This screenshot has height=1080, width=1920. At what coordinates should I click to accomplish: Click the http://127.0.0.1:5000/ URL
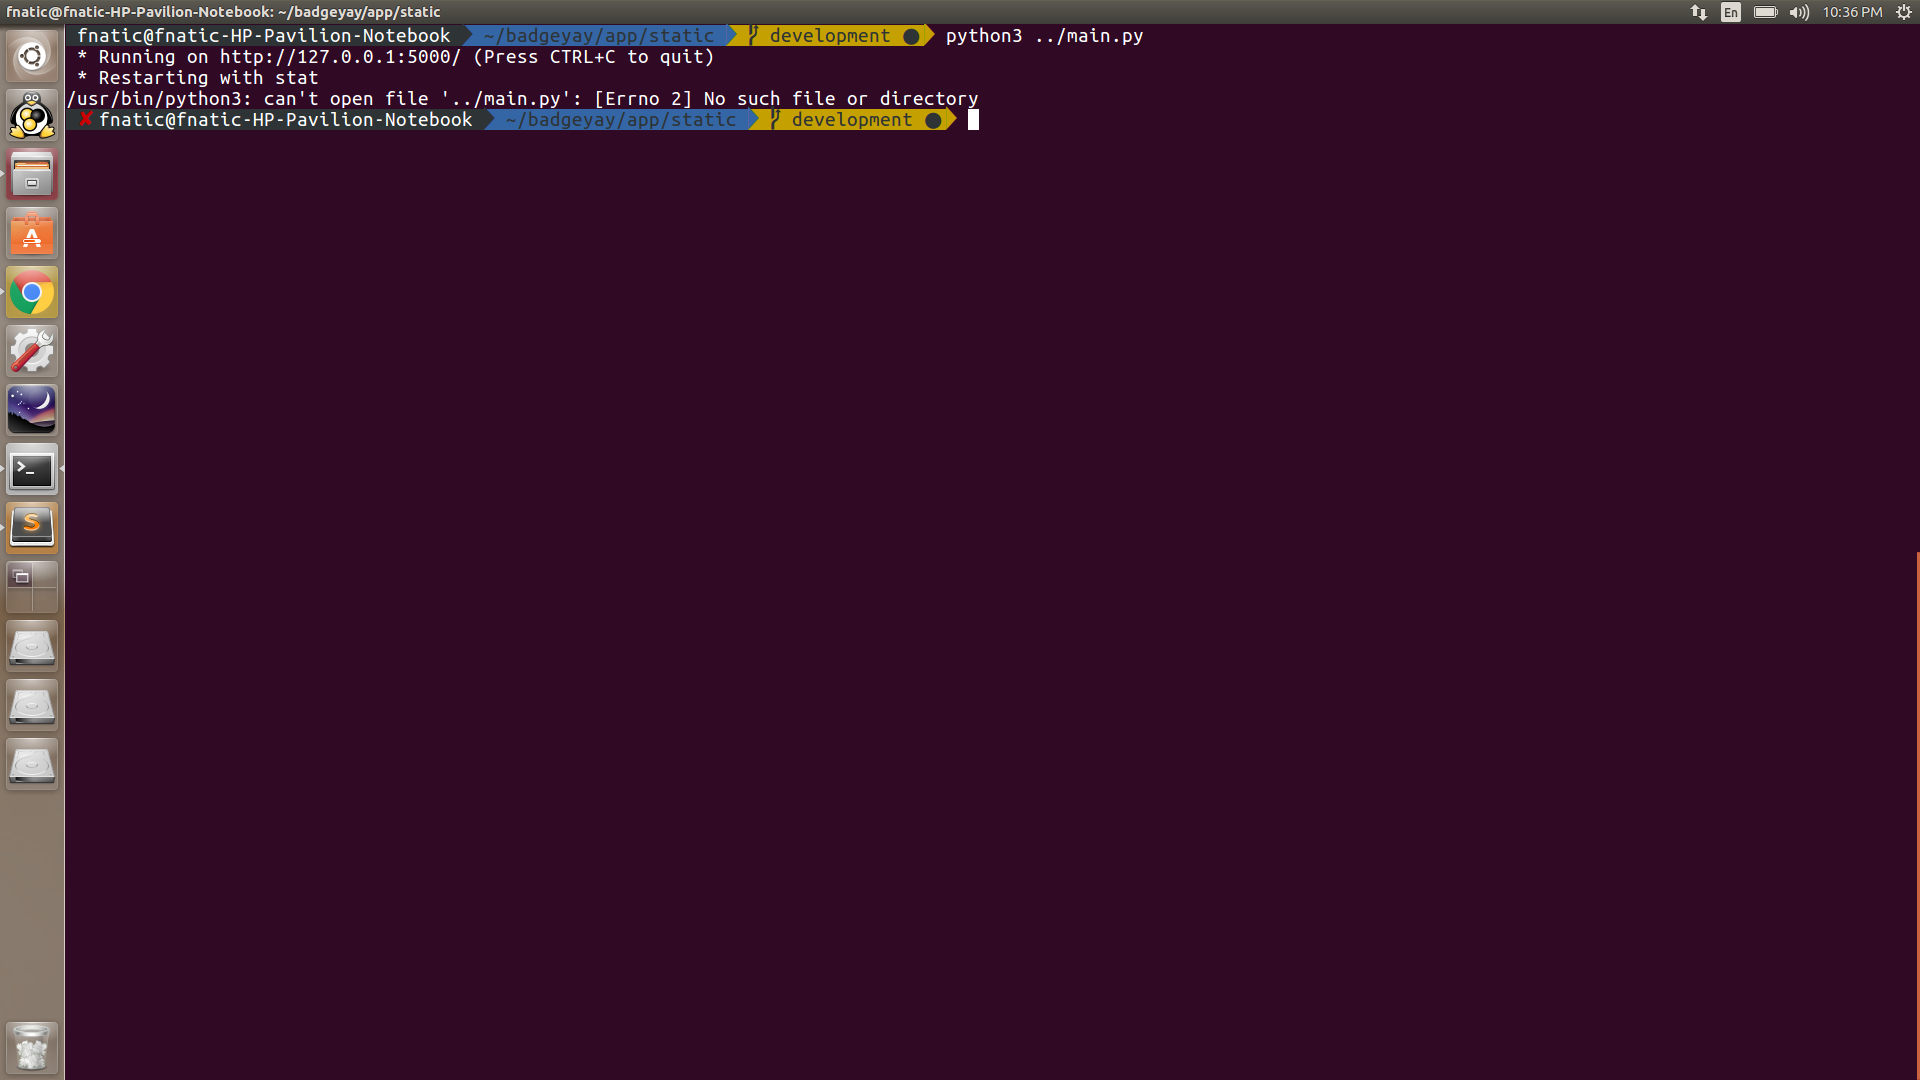pyautogui.click(x=340, y=57)
